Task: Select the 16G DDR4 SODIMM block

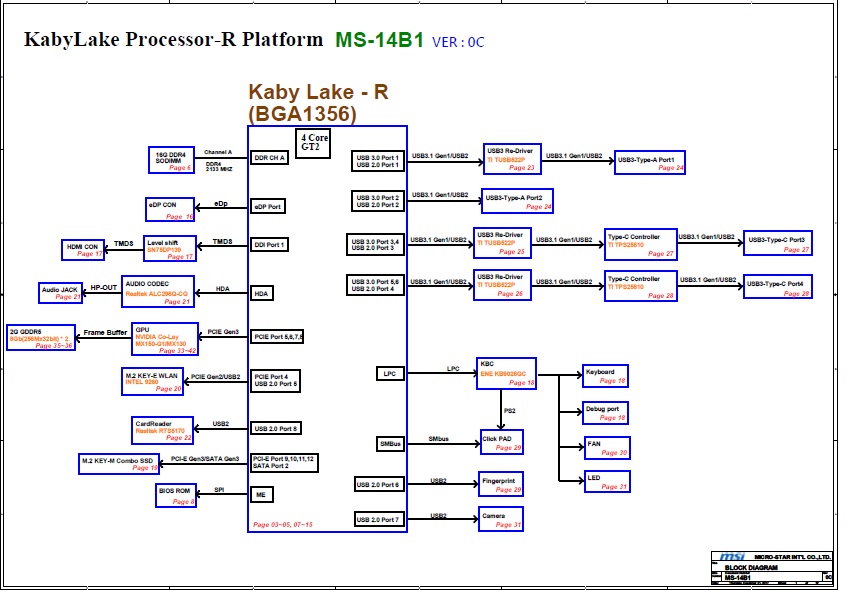Action: (172, 160)
